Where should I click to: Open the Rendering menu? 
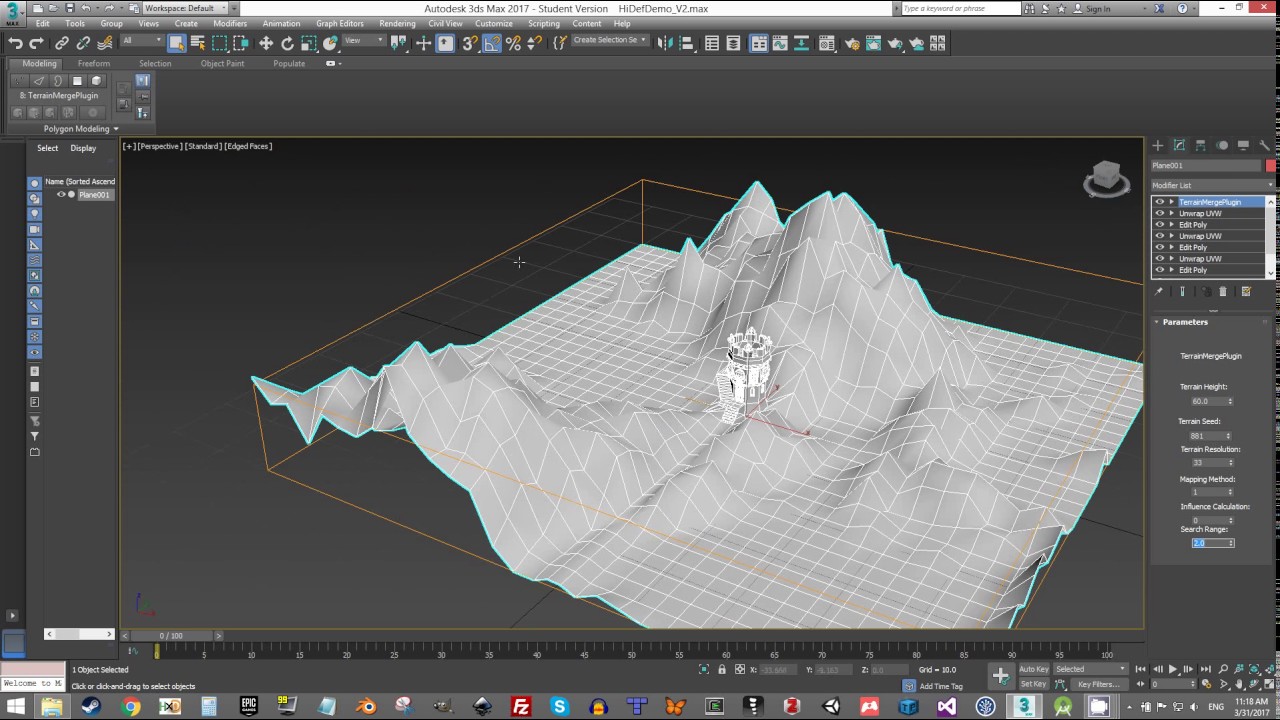397,23
